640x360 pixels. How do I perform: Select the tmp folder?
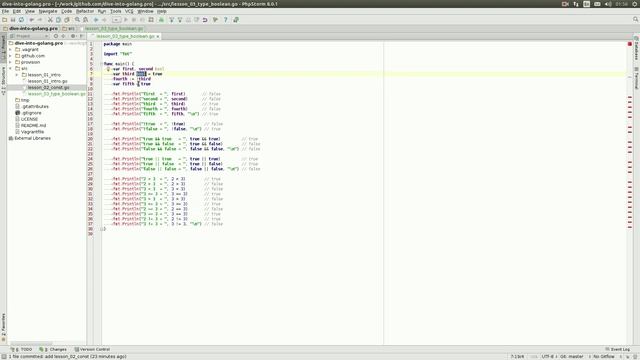[22, 100]
